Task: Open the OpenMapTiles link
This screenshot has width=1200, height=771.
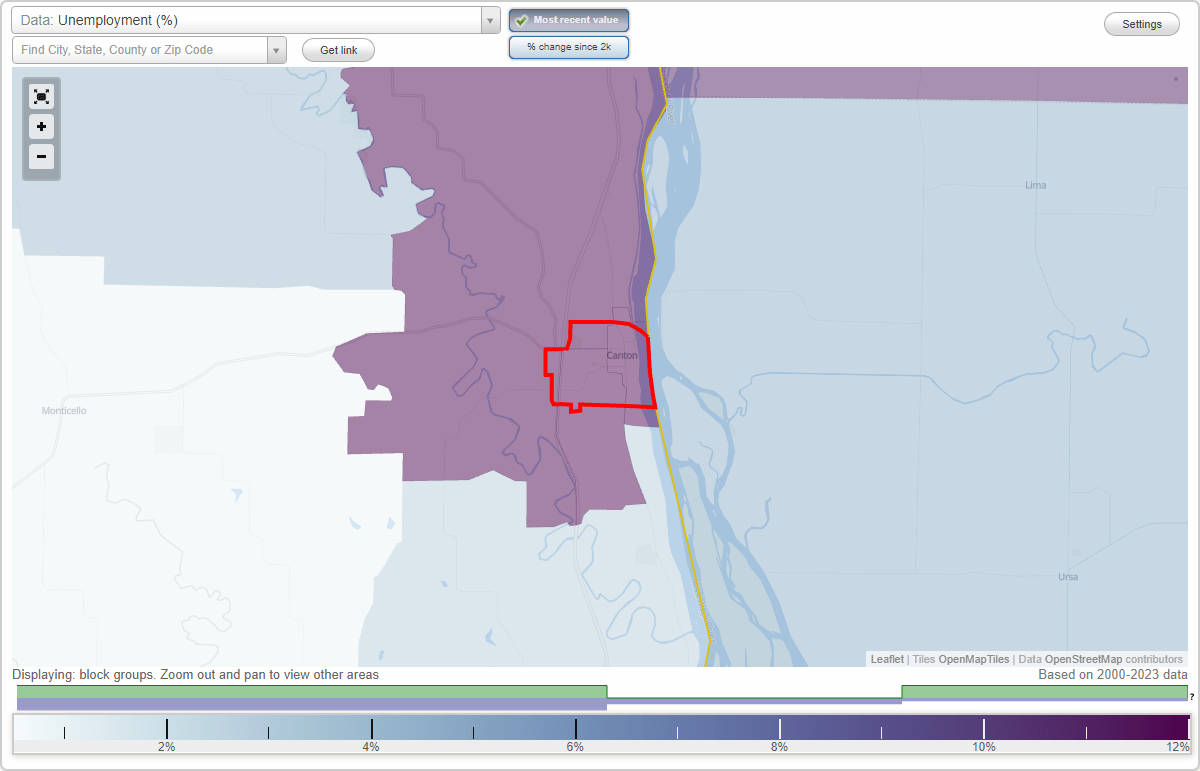Action: coord(973,659)
